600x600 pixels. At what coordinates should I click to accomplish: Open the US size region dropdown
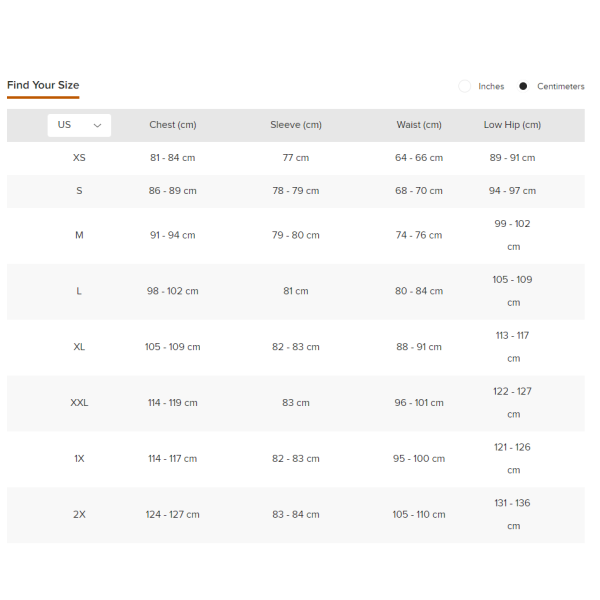coord(79,125)
